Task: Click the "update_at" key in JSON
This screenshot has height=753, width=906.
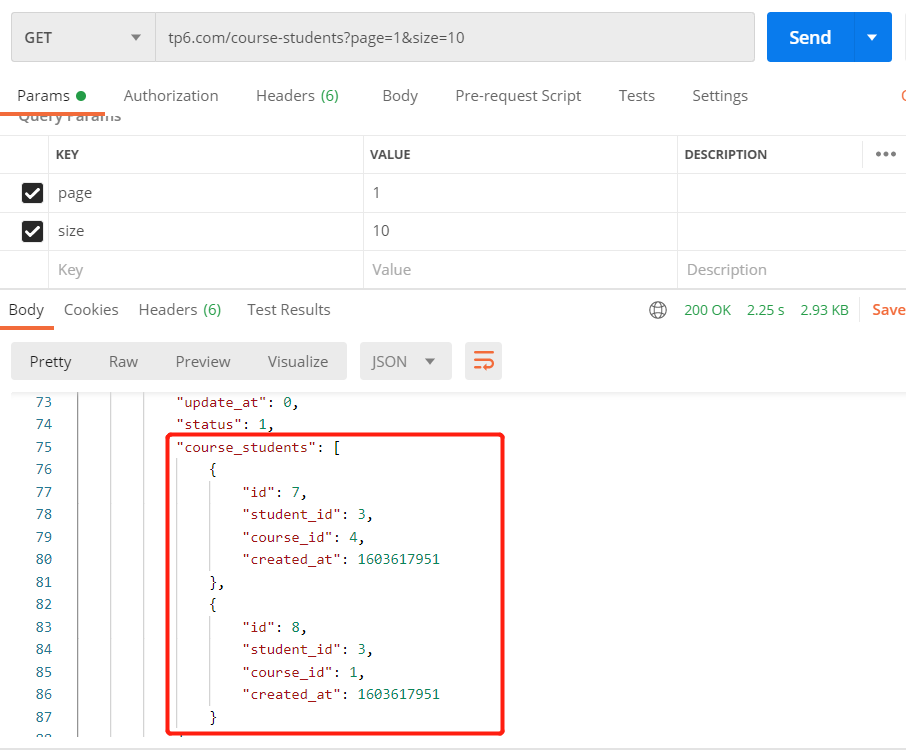Action: click(221, 403)
